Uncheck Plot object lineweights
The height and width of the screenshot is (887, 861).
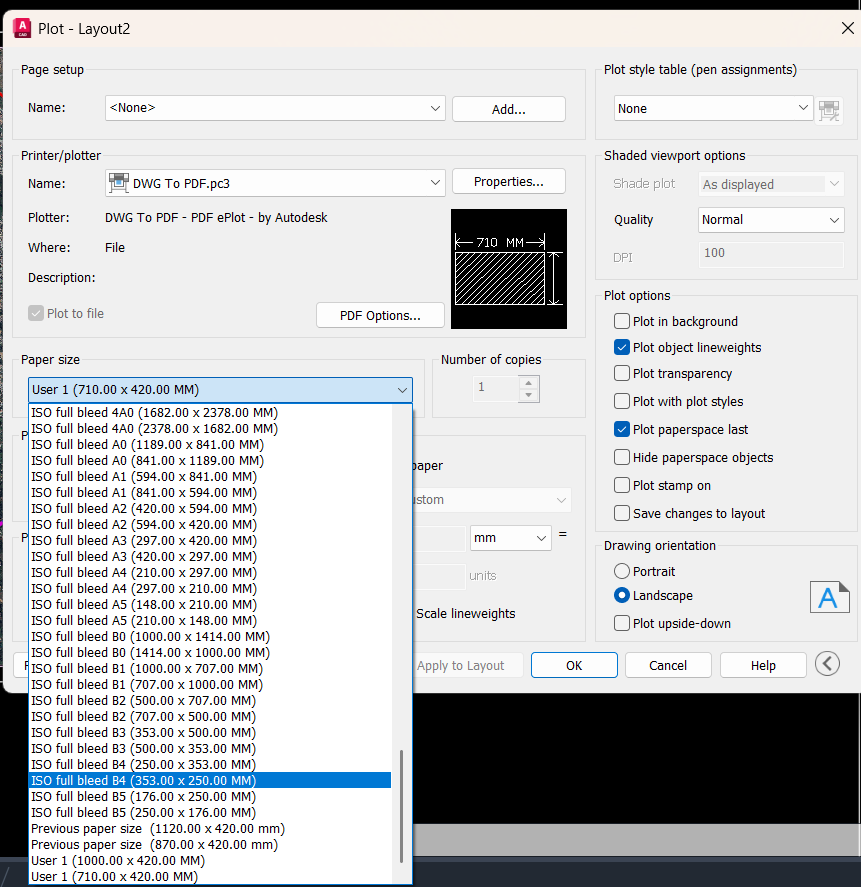tap(621, 348)
